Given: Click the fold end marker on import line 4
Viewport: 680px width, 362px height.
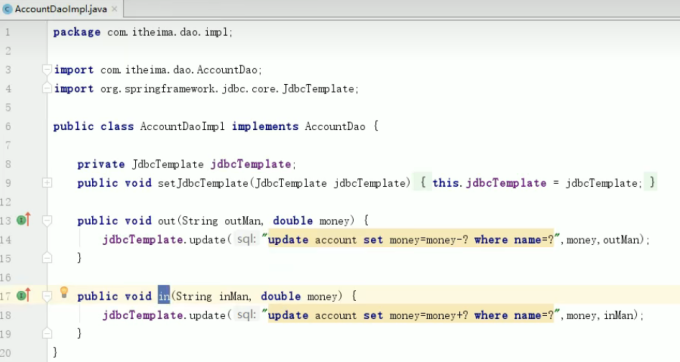Looking at the screenshot, I should pyautogui.click(x=47, y=88).
